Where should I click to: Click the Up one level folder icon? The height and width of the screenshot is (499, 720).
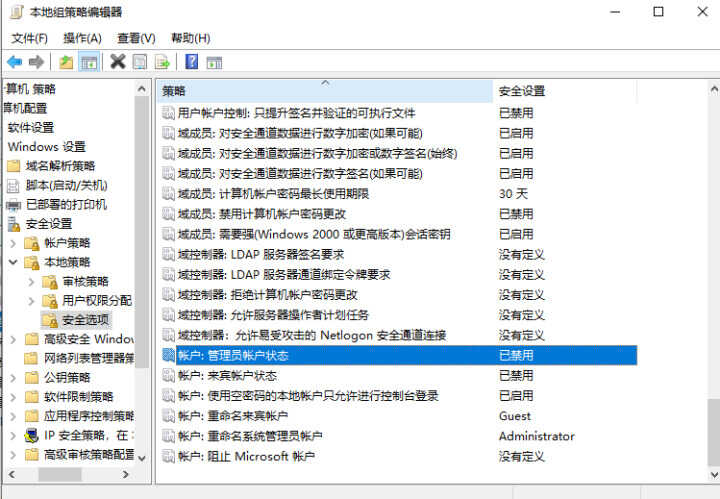tap(66, 62)
